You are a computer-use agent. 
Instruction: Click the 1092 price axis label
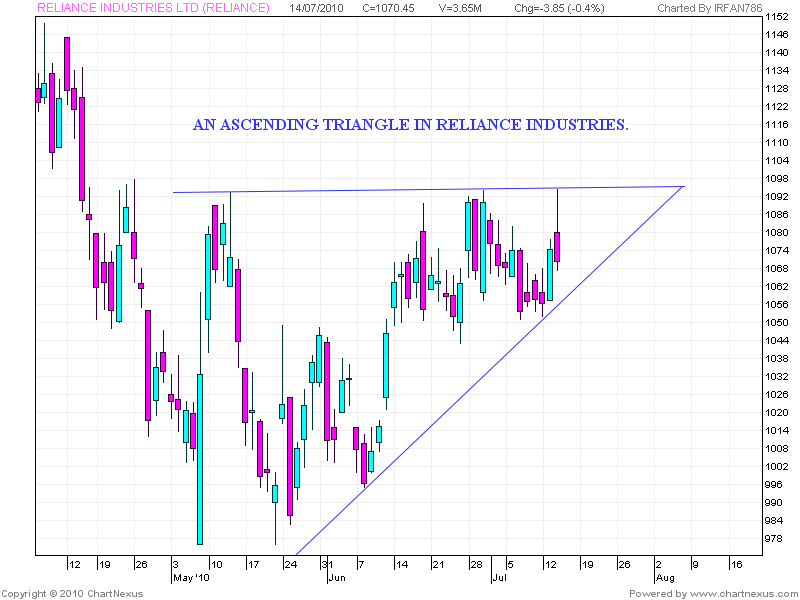(777, 196)
